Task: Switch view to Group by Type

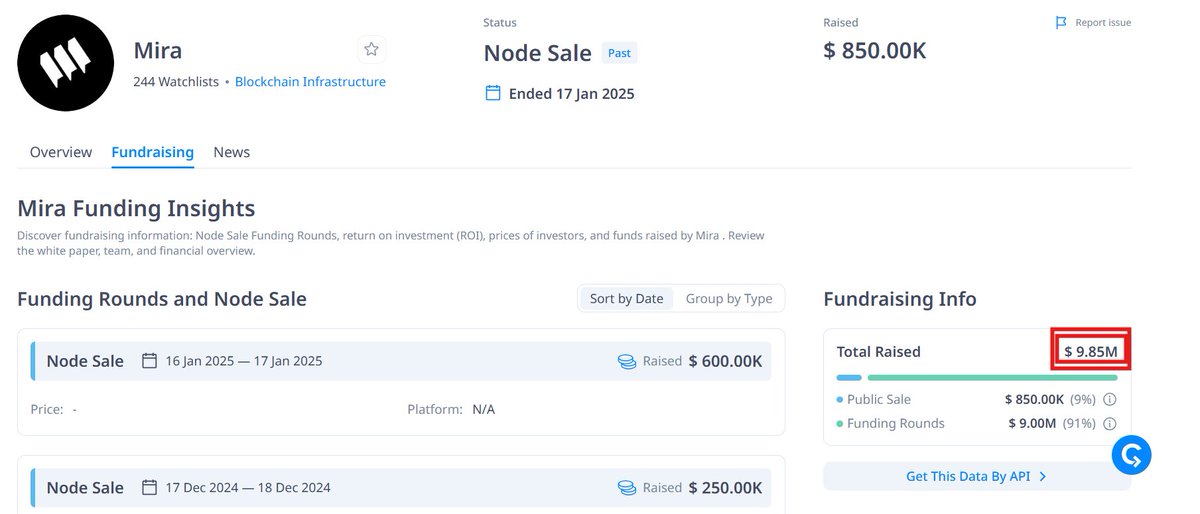Action: (729, 298)
